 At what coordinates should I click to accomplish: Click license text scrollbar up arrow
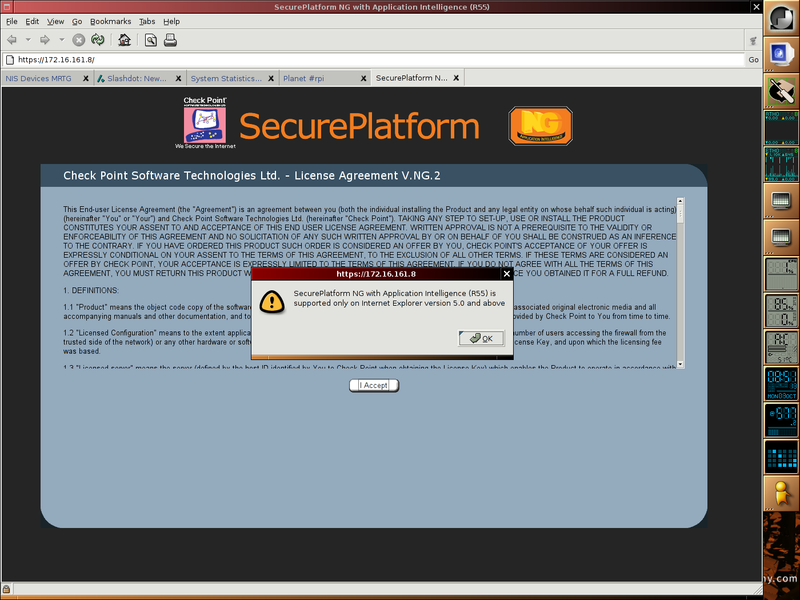(680, 201)
